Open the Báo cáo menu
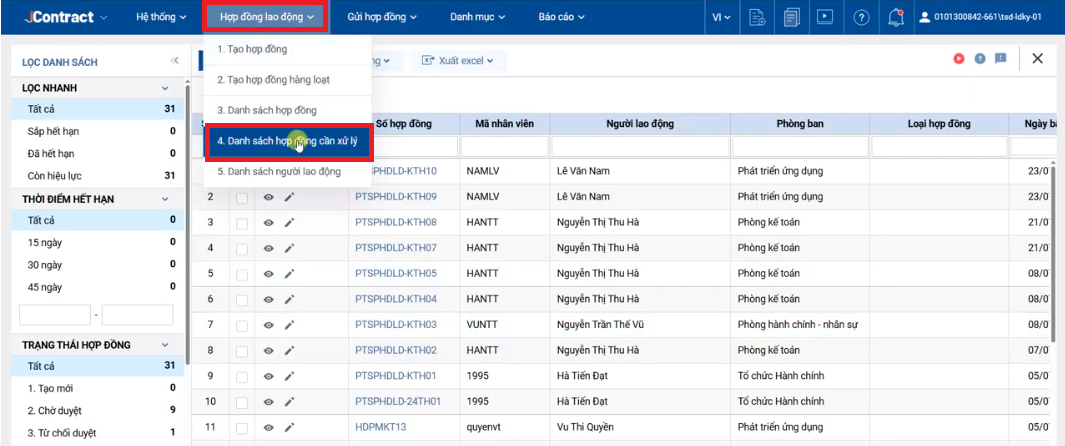This screenshot has width=1065, height=446. click(x=561, y=17)
